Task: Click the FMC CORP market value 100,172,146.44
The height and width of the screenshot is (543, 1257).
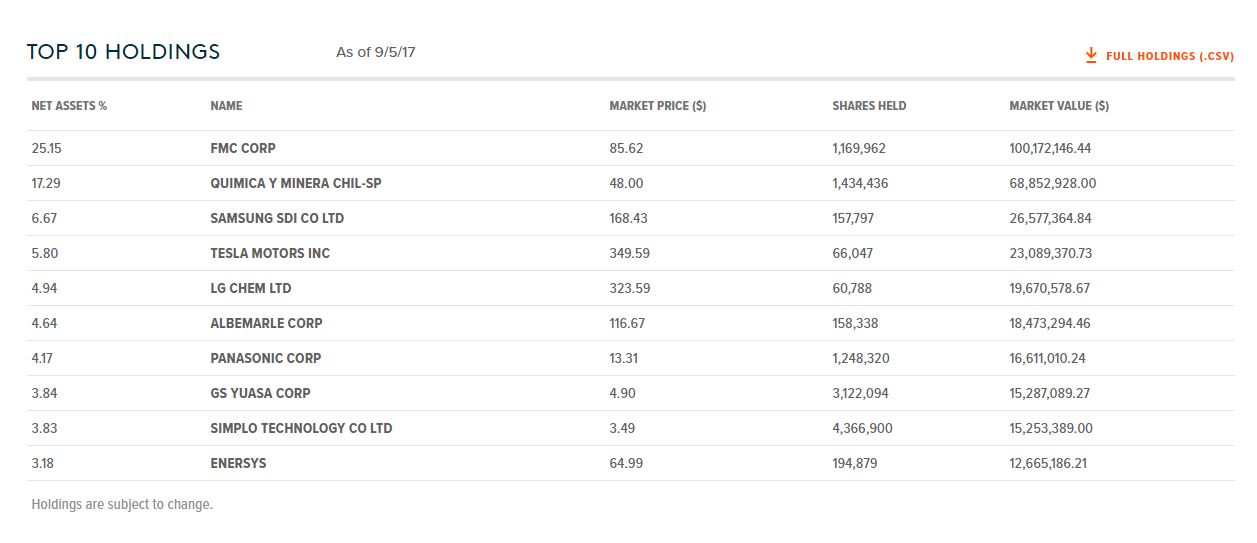Action: click(x=1064, y=148)
